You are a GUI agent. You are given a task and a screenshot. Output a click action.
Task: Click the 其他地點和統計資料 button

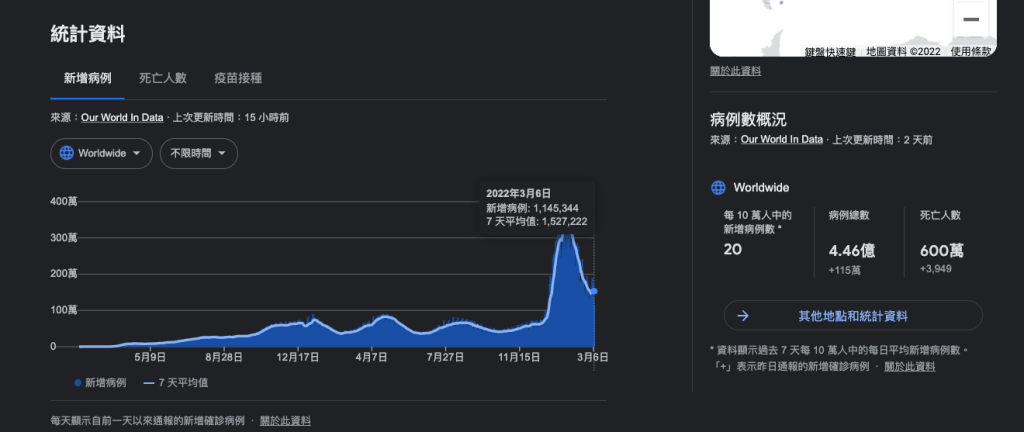(852, 315)
